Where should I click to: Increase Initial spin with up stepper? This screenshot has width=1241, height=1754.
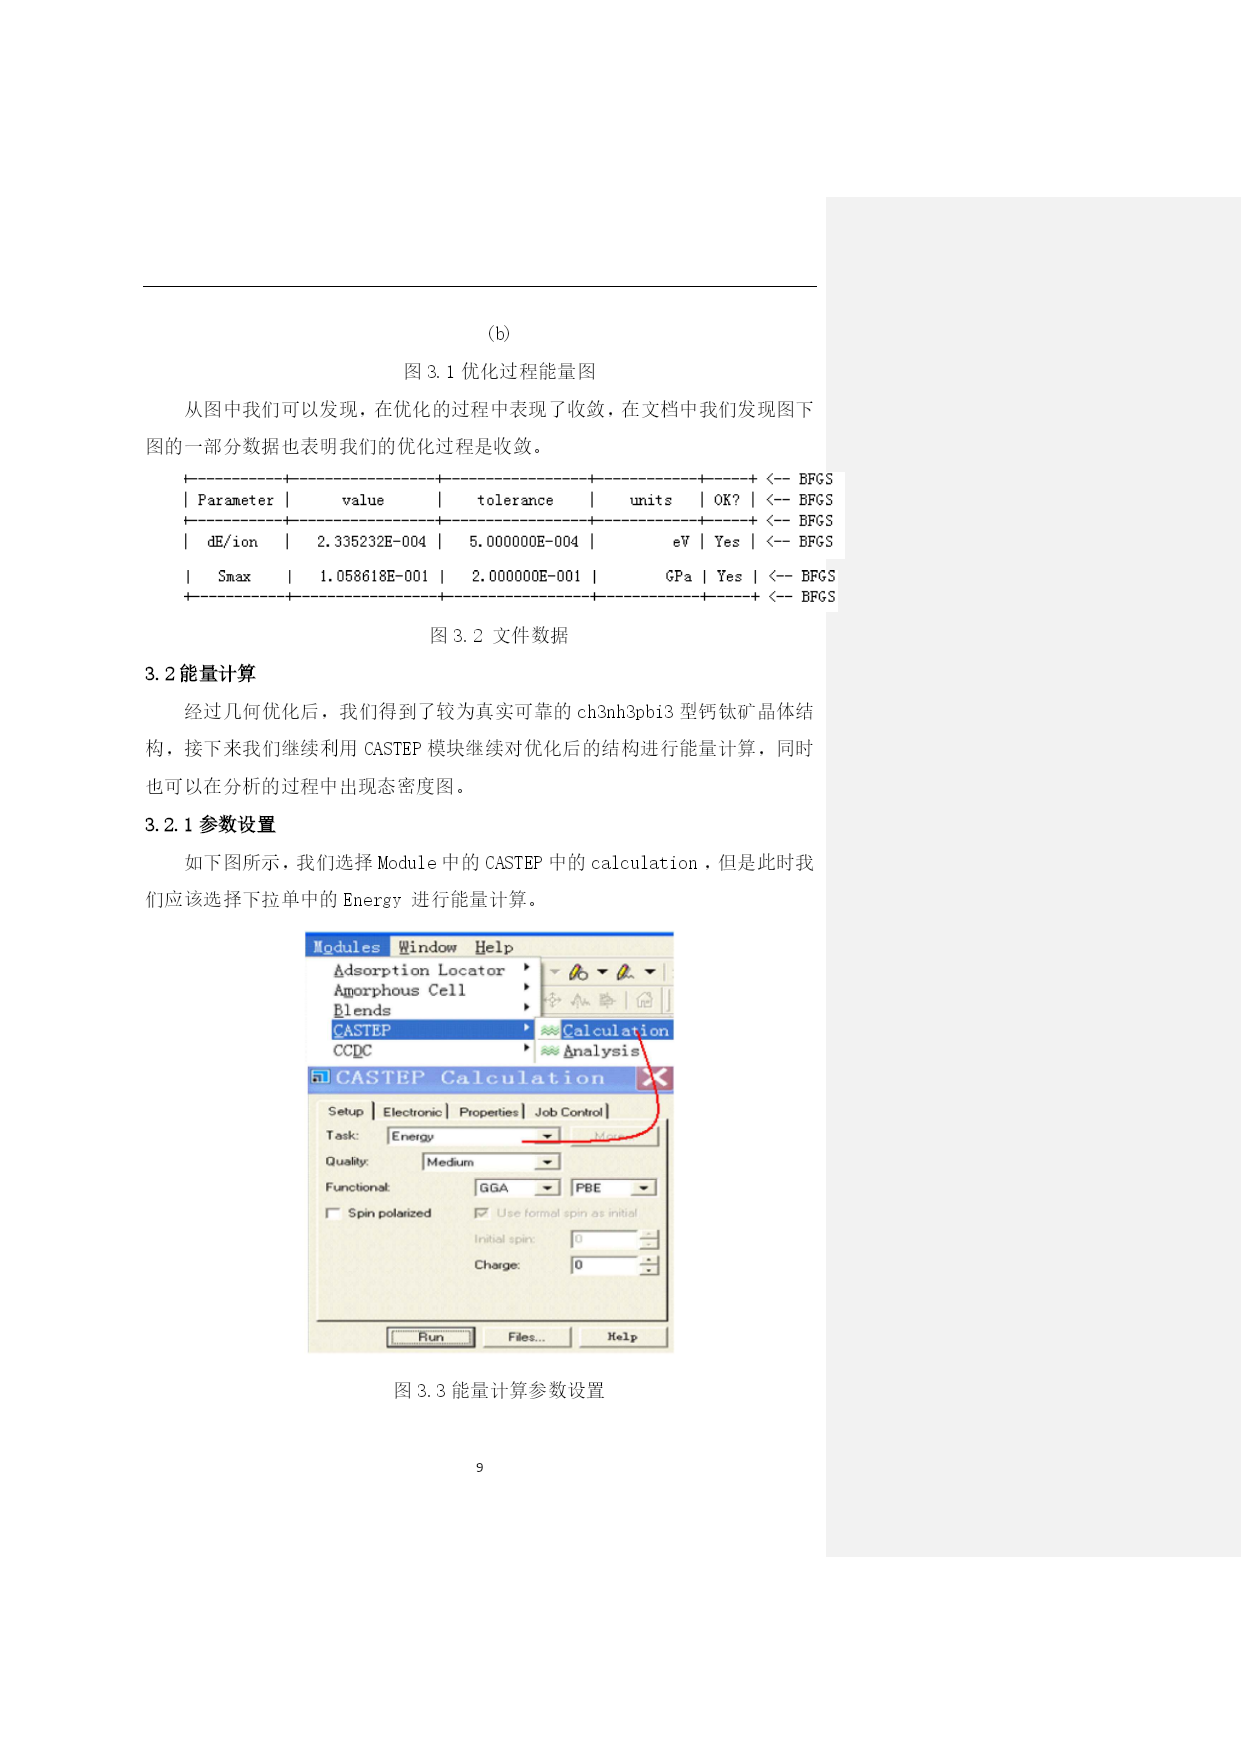[649, 1234]
